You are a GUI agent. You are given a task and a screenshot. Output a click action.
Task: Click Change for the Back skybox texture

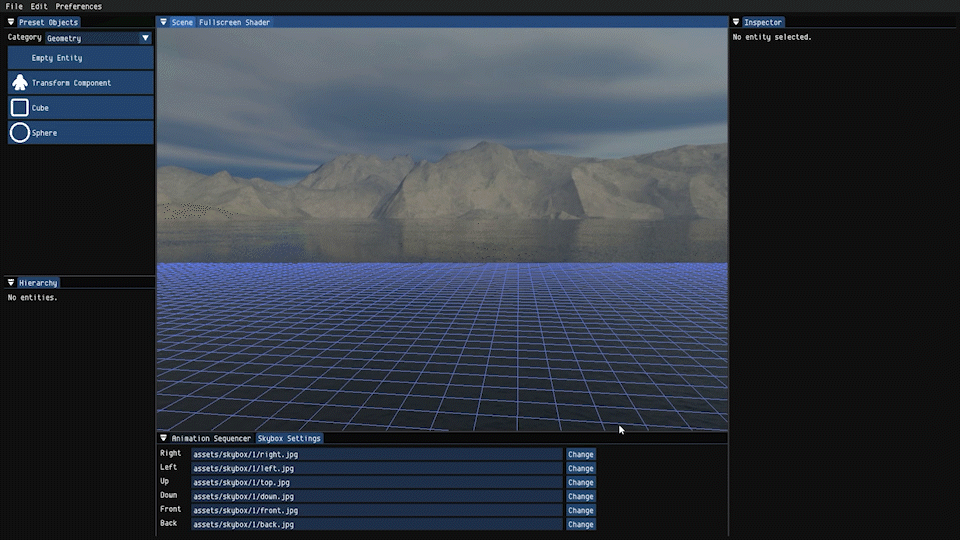(581, 524)
